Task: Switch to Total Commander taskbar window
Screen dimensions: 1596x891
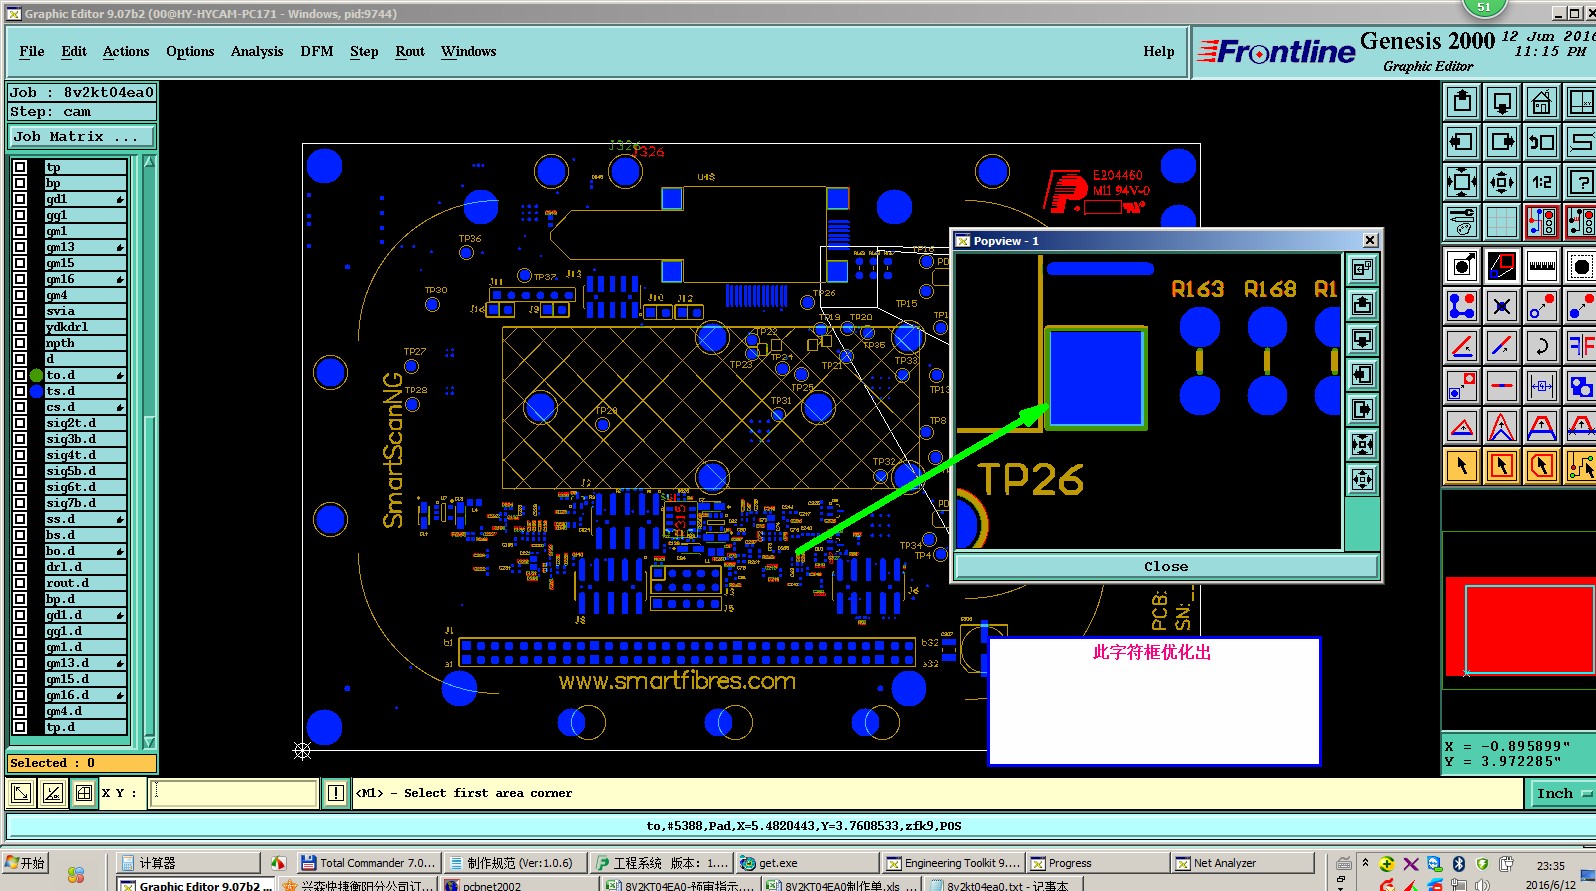Action: pyautogui.click(x=368, y=863)
